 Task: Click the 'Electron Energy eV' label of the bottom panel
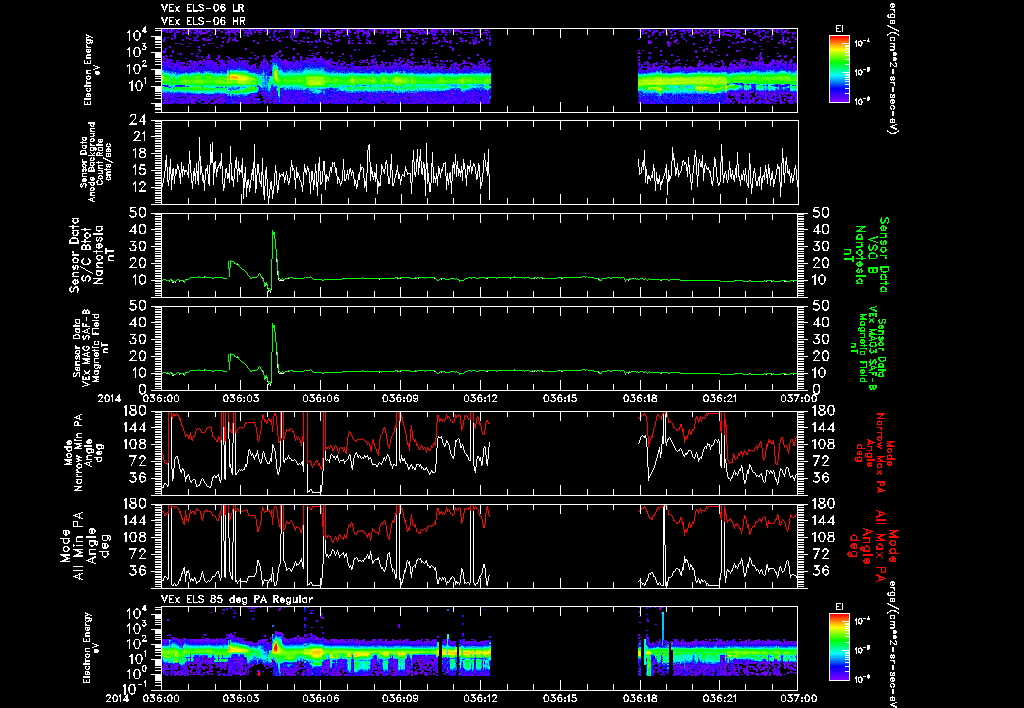pos(93,648)
